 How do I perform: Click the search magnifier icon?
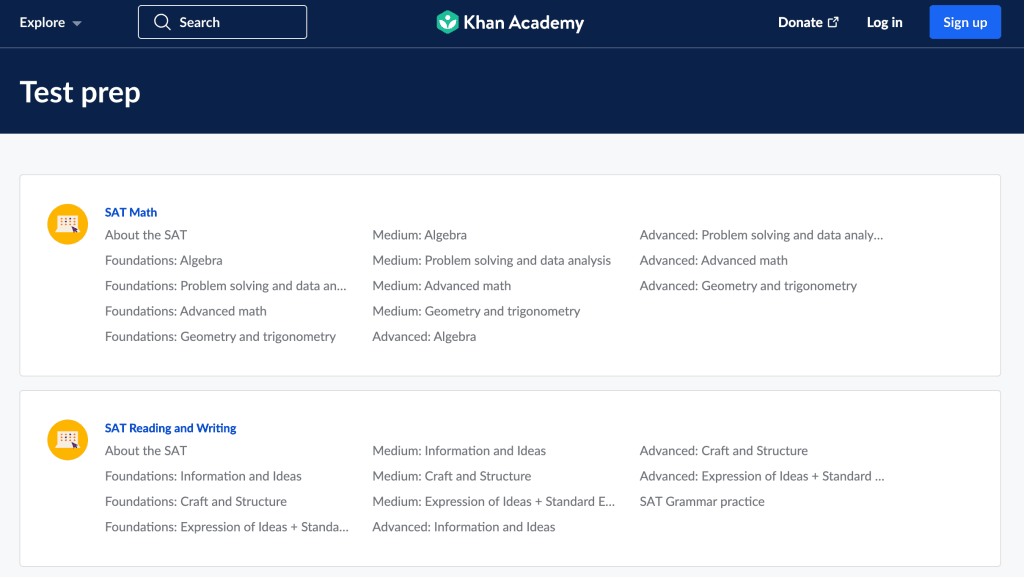pyautogui.click(x=162, y=21)
